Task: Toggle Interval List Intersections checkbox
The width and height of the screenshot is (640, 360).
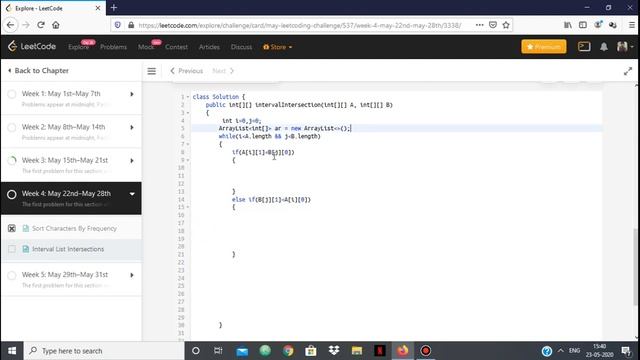Action: pos(12,249)
